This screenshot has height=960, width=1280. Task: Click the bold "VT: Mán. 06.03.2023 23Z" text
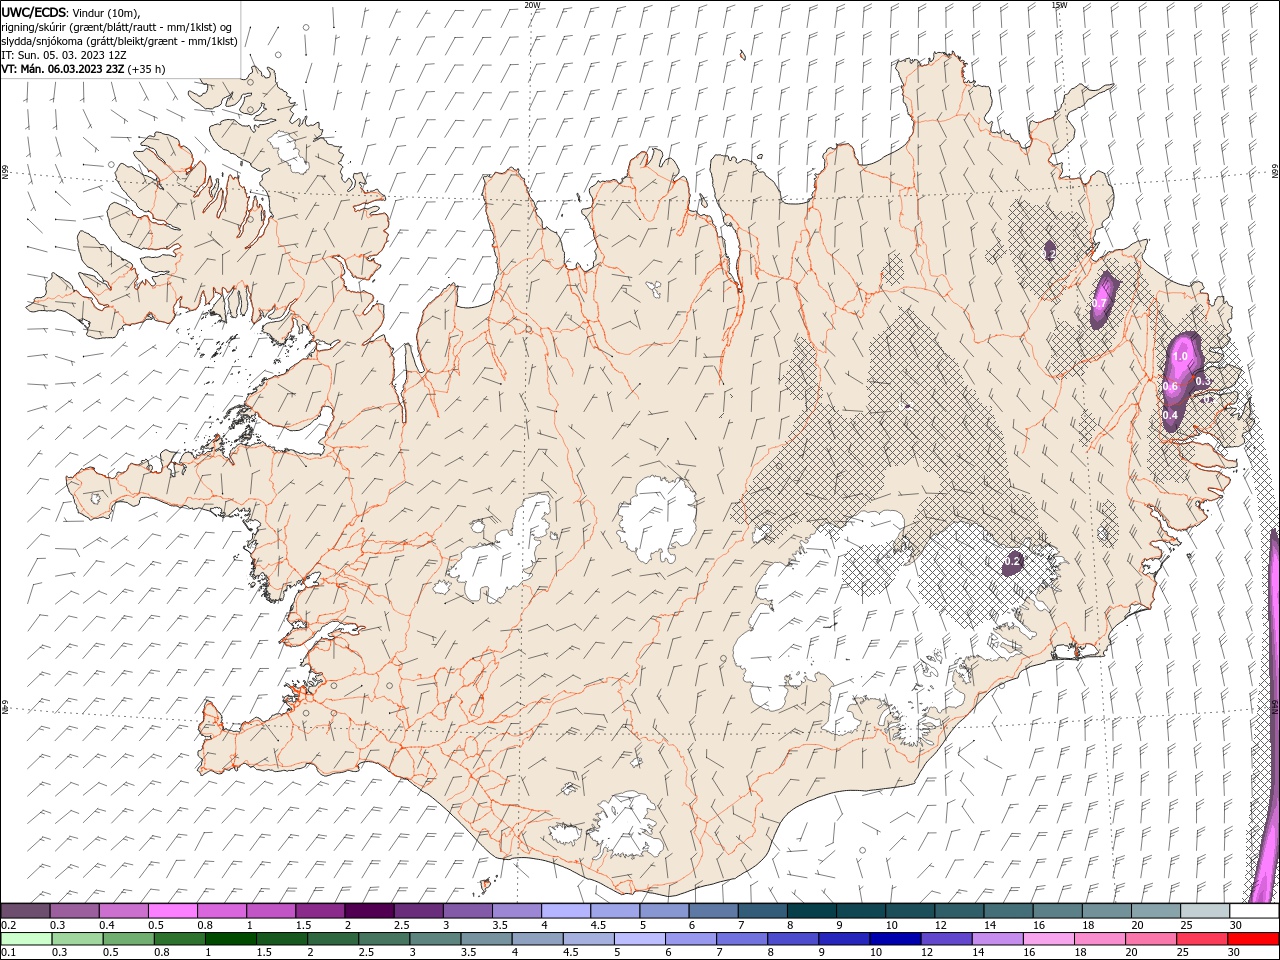pyautogui.click(x=62, y=69)
